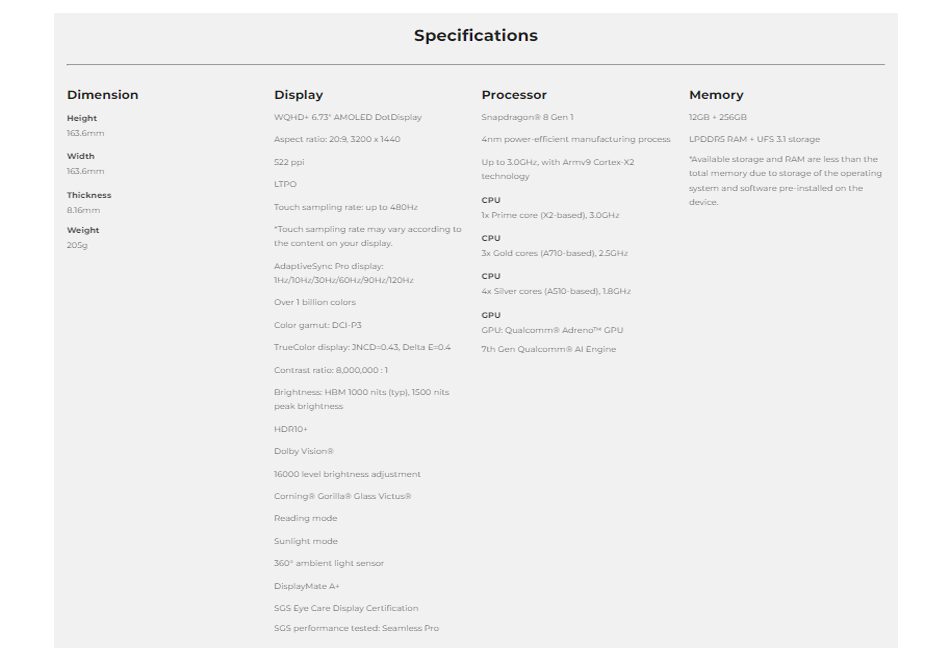Screen dimensions: 950x648
Task: Click the Corning Gorilla Glass Victus line
Action: coord(342,496)
